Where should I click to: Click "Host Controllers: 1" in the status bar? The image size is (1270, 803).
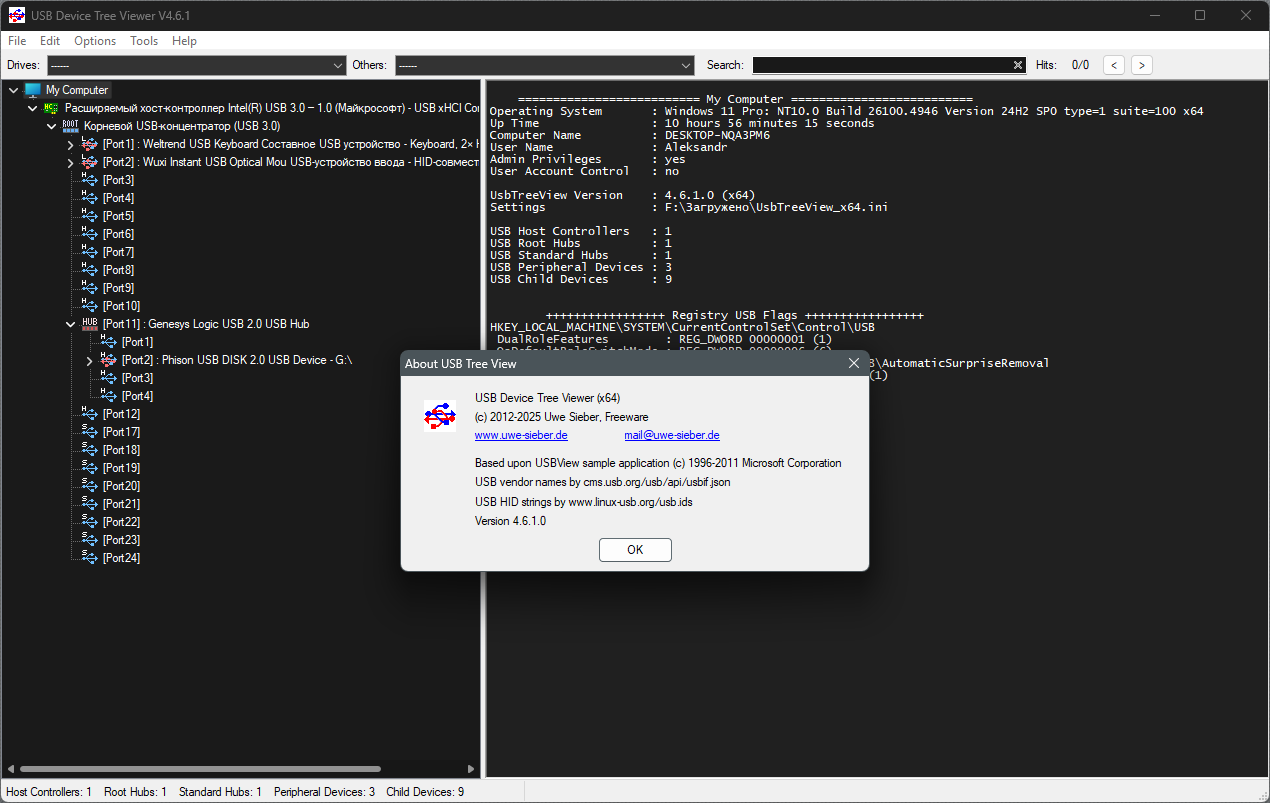click(x=49, y=792)
